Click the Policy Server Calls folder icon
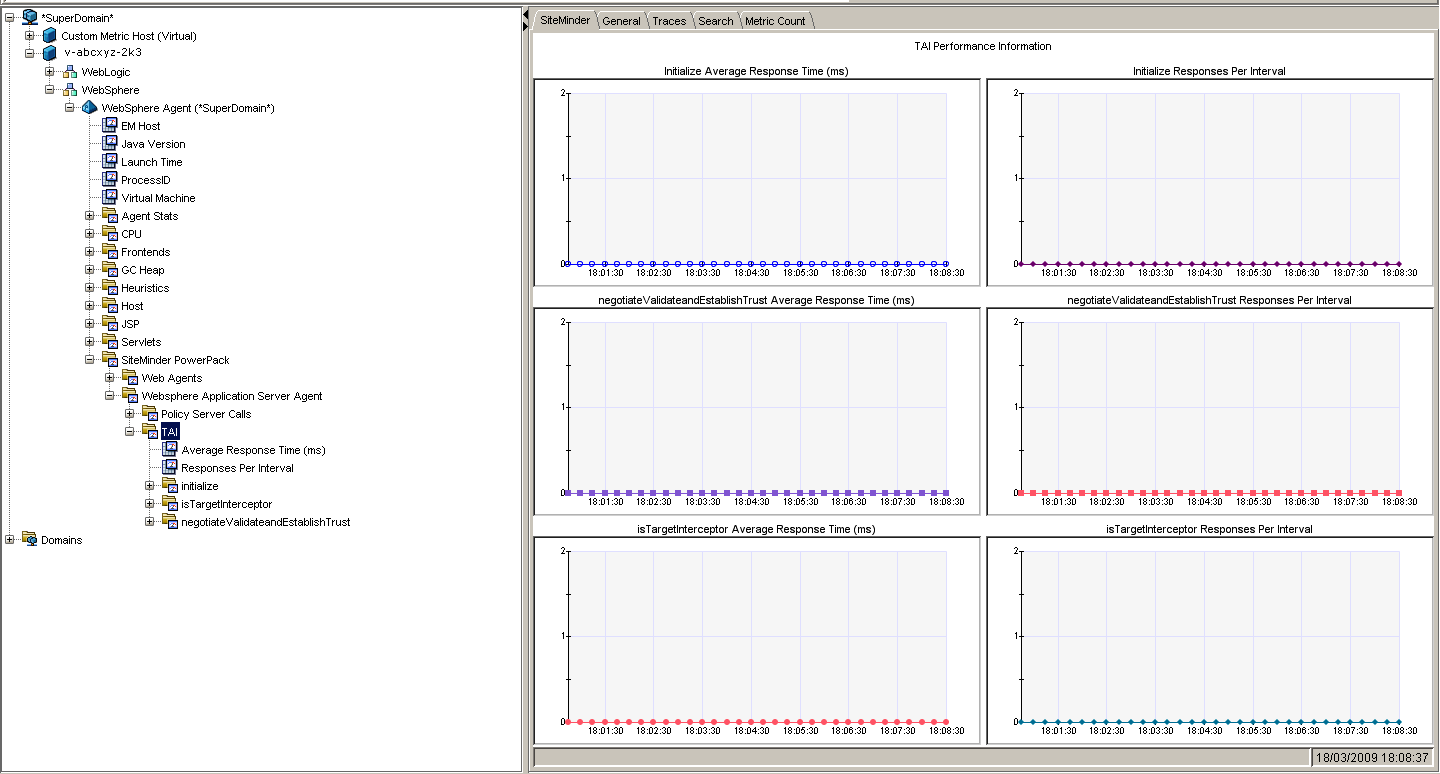Image resolution: width=1440 pixels, height=774 pixels. click(150, 413)
